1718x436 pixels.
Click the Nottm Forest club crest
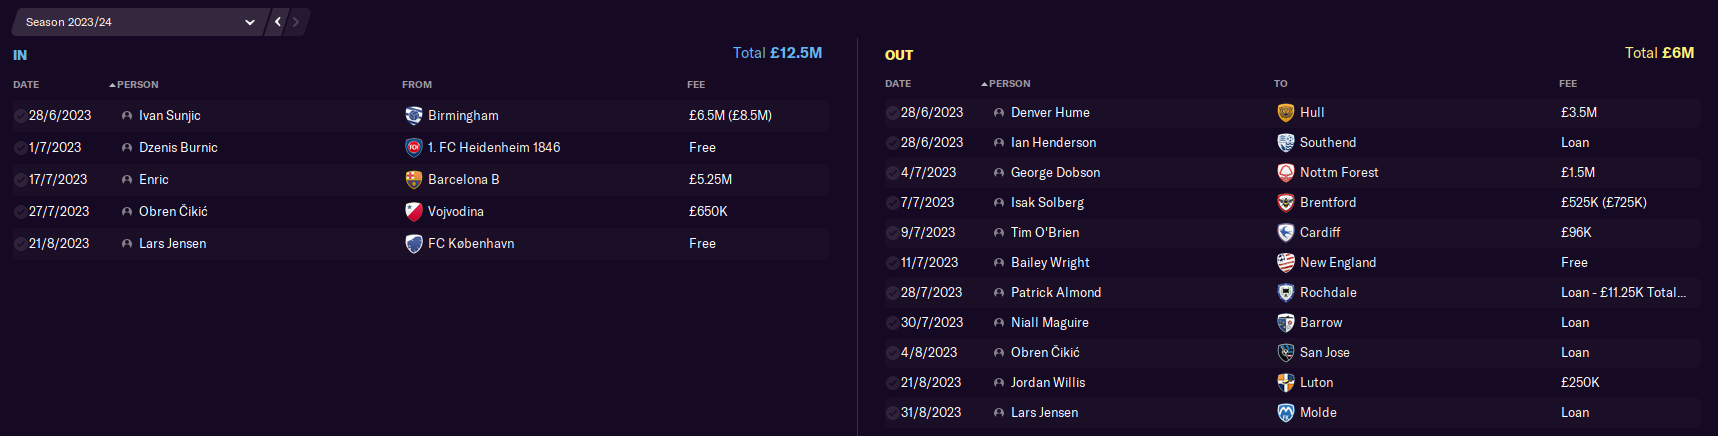click(x=1286, y=172)
